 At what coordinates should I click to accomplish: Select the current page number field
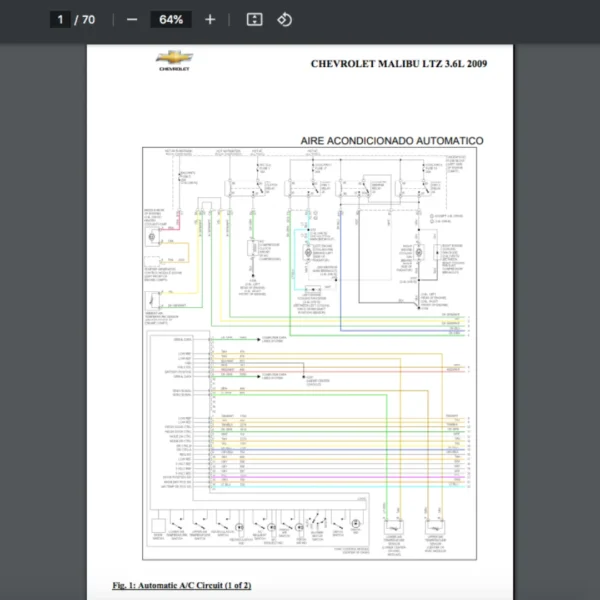(60, 19)
